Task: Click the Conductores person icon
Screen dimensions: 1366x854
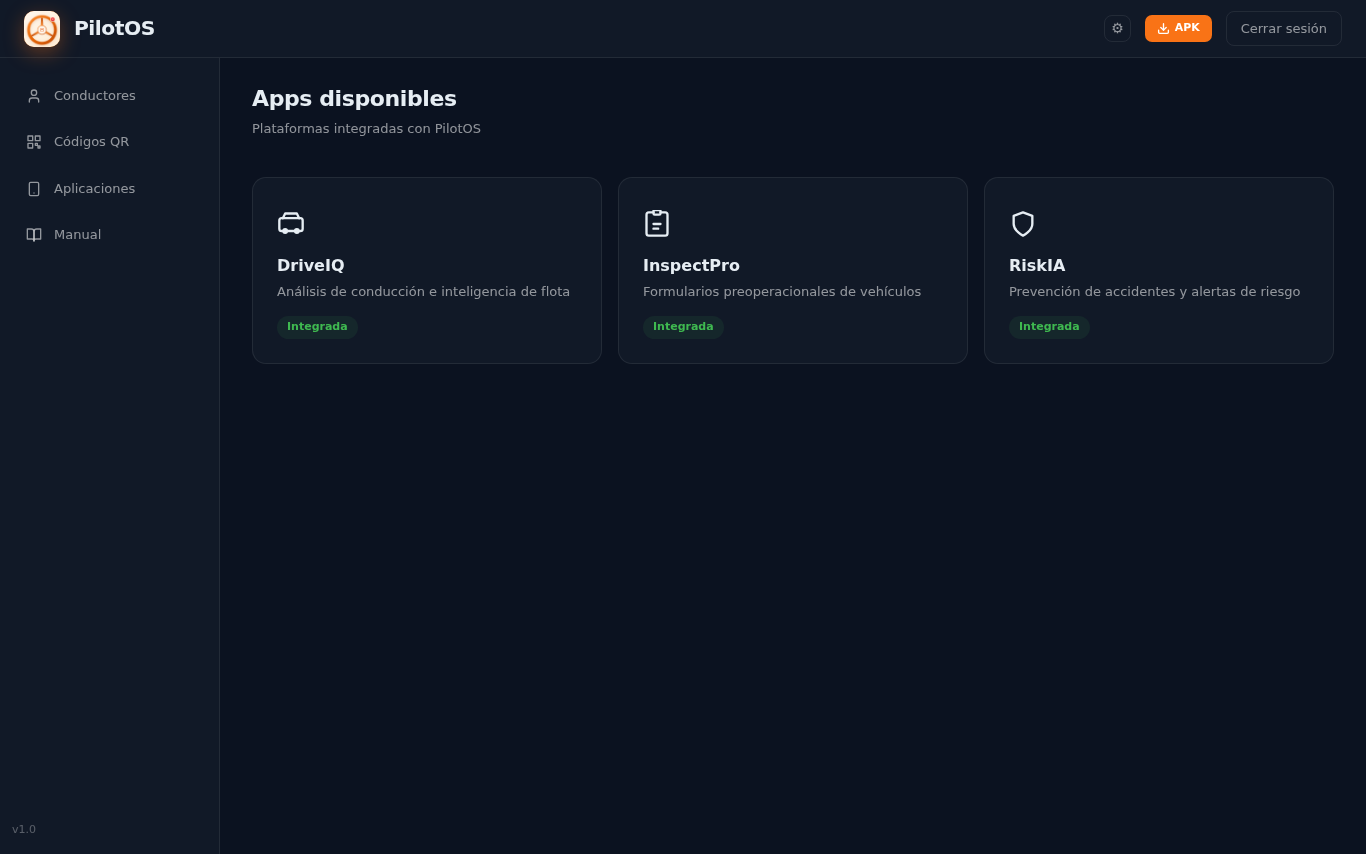Action: 34,96
